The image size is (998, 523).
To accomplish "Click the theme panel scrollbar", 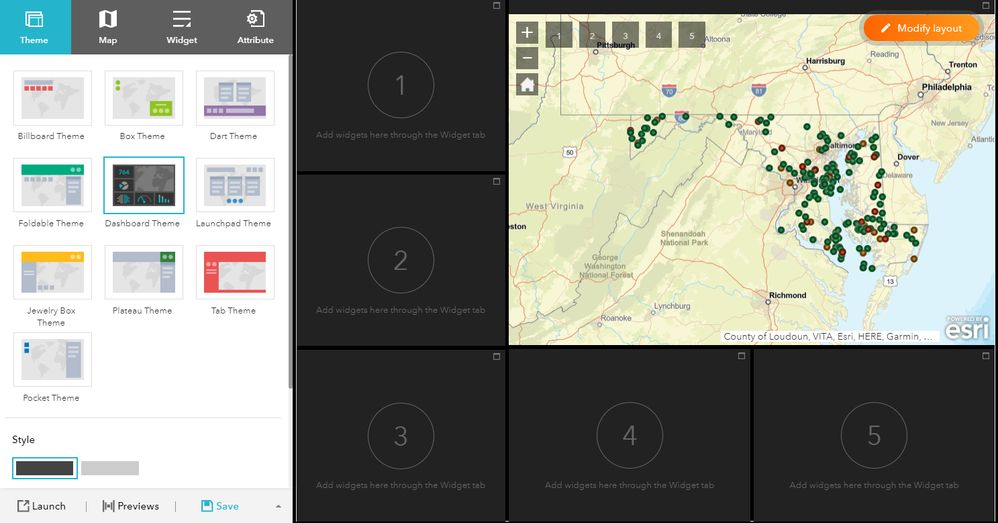I will pyautogui.click(x=290, y=221).
